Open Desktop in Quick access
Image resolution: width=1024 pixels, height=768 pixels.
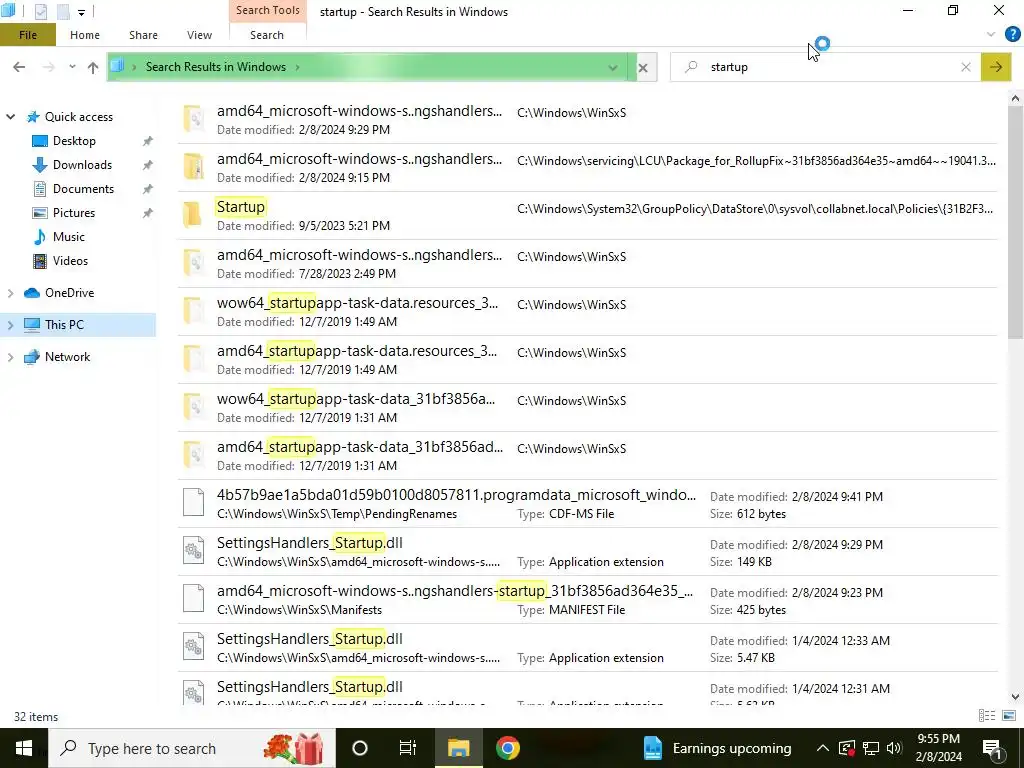pyautogui.click(x=74, y=141)
